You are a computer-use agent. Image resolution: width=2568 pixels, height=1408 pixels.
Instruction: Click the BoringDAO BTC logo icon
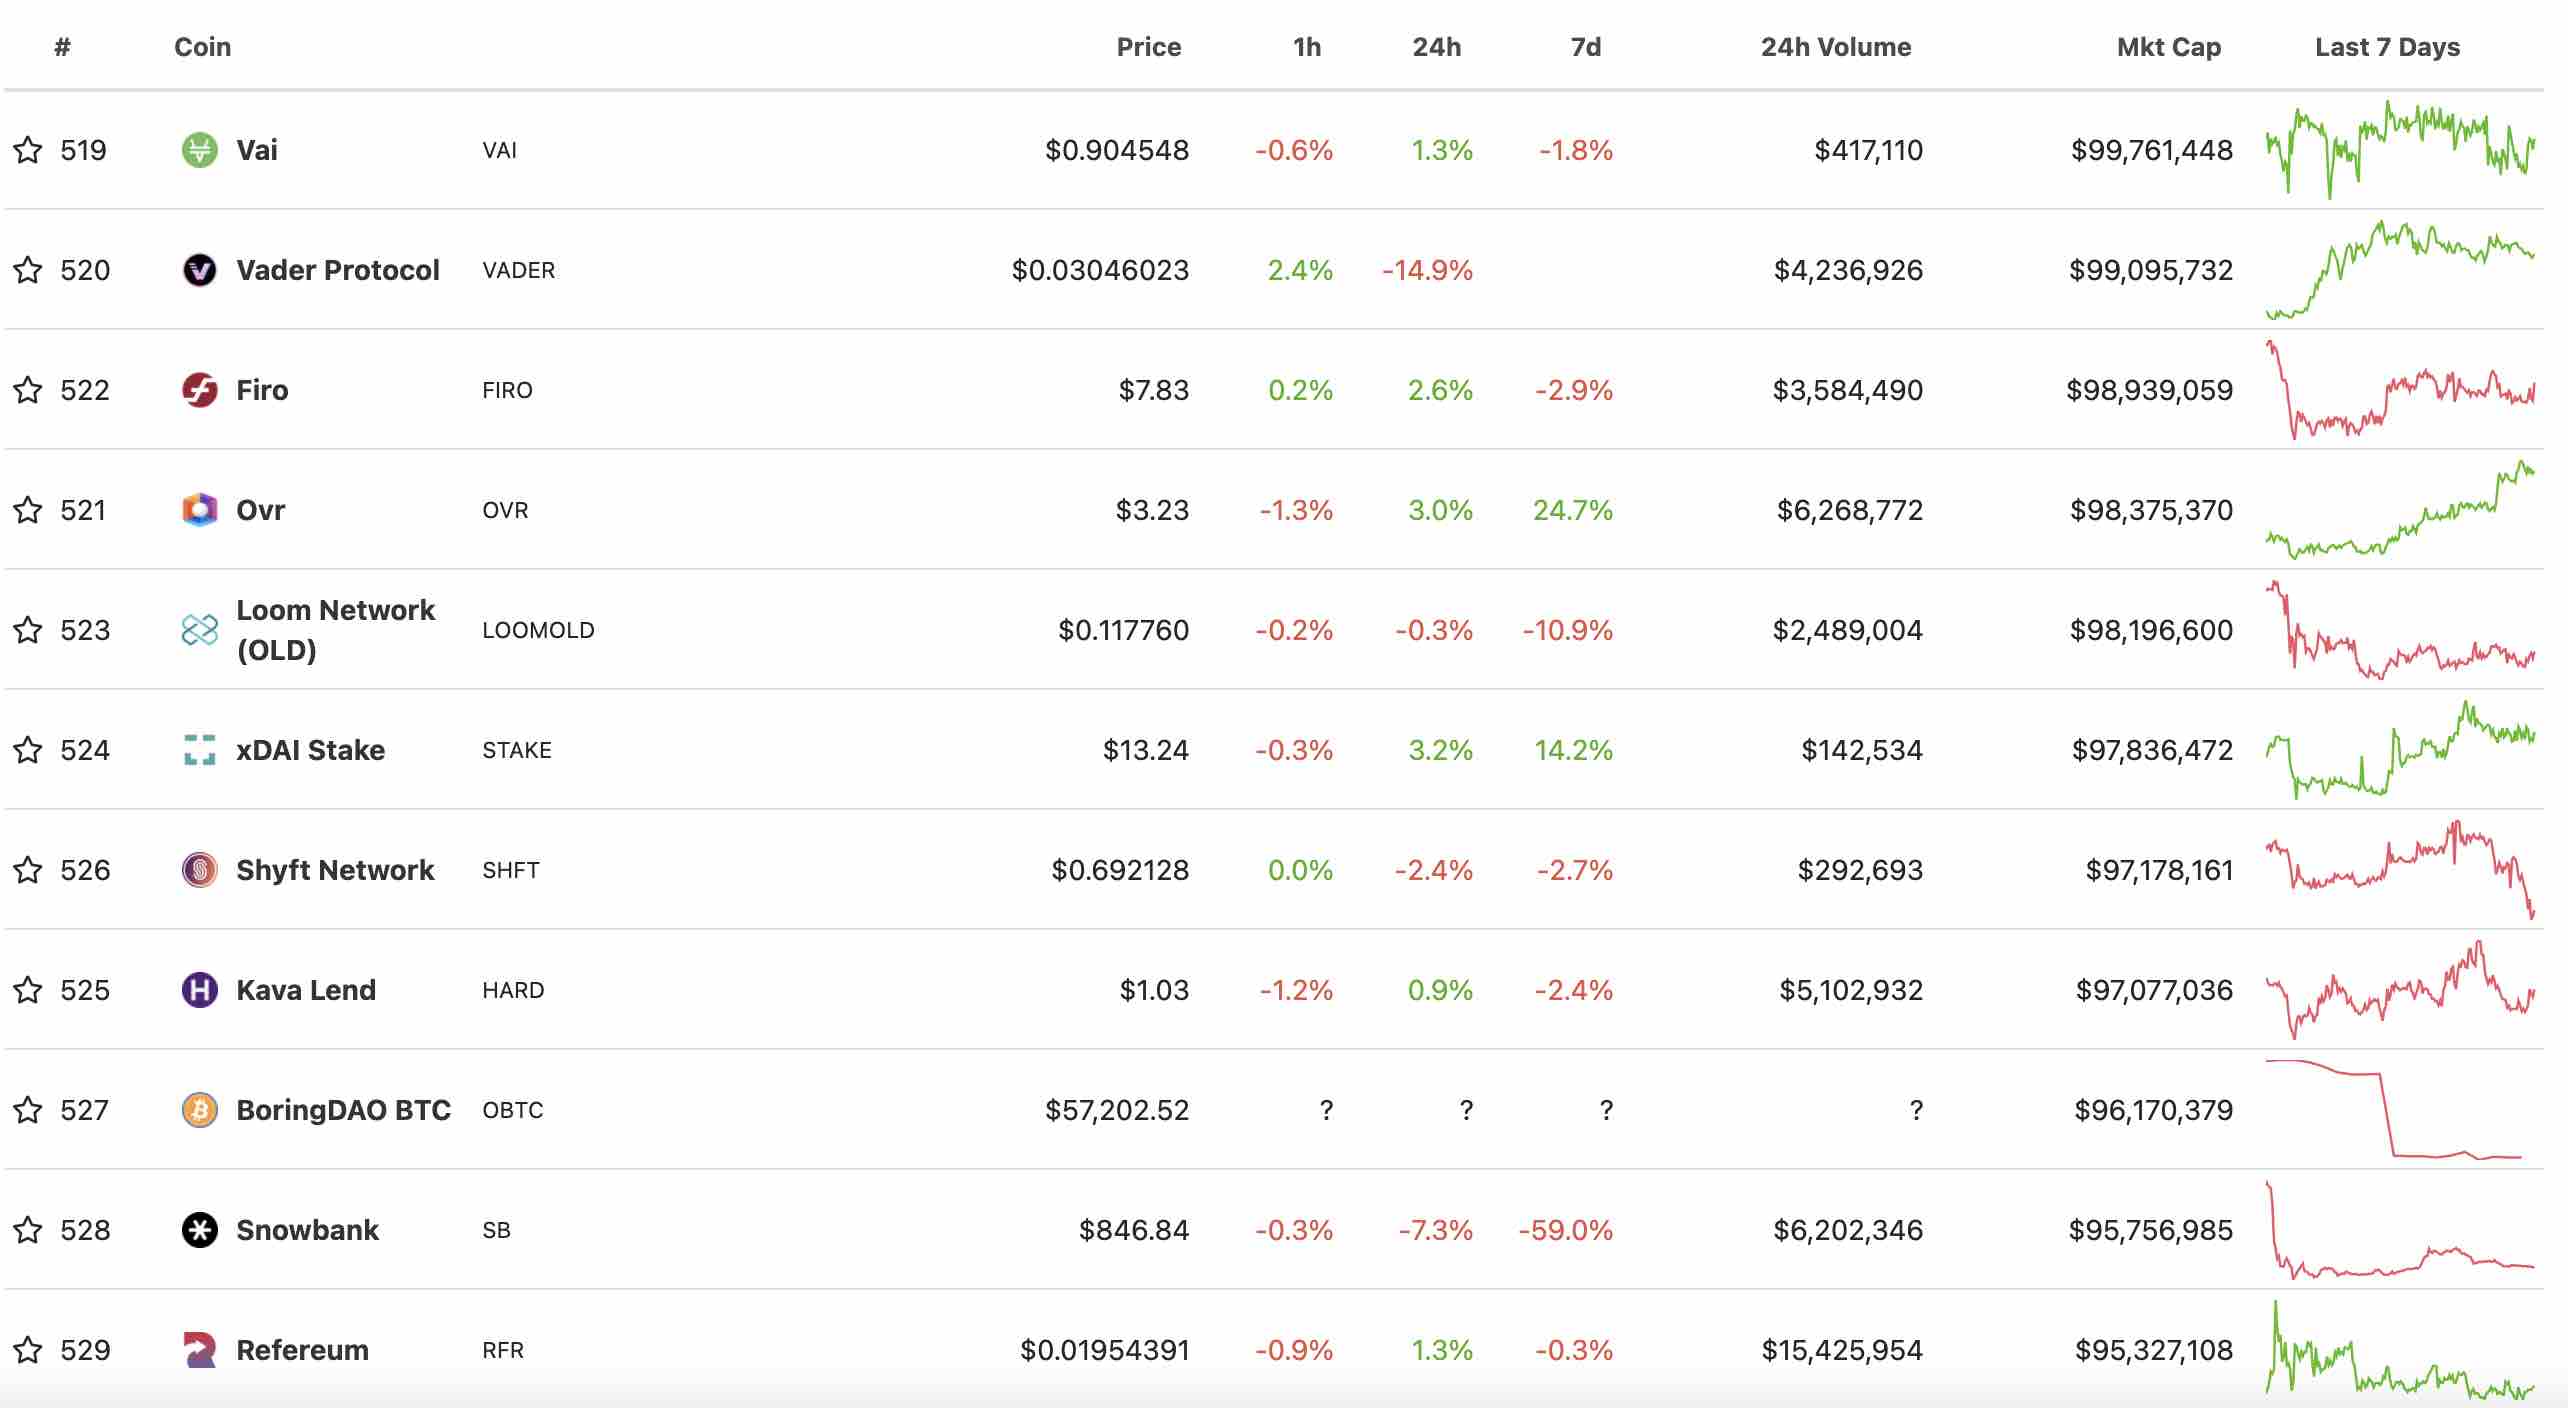click(x=200, y=1110)
